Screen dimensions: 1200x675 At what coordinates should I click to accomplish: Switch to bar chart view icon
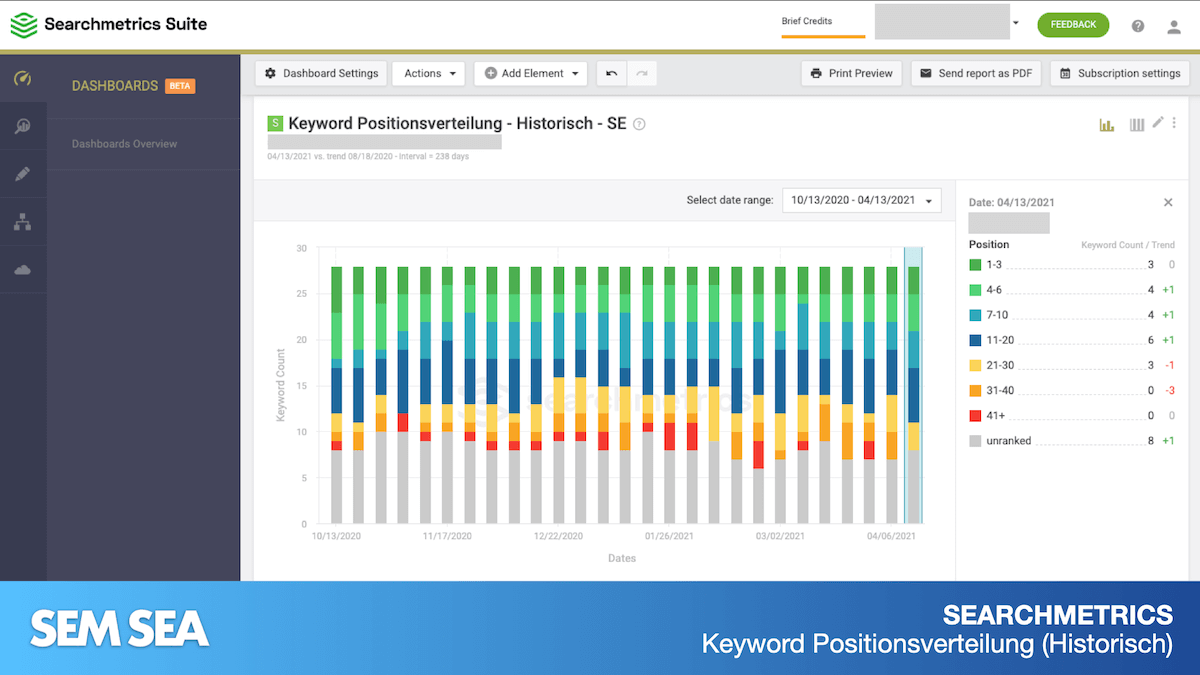click(1107, 125)
